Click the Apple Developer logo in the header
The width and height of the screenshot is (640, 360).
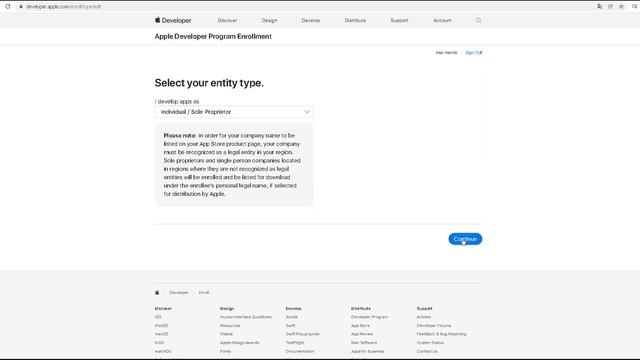point(173,20)
